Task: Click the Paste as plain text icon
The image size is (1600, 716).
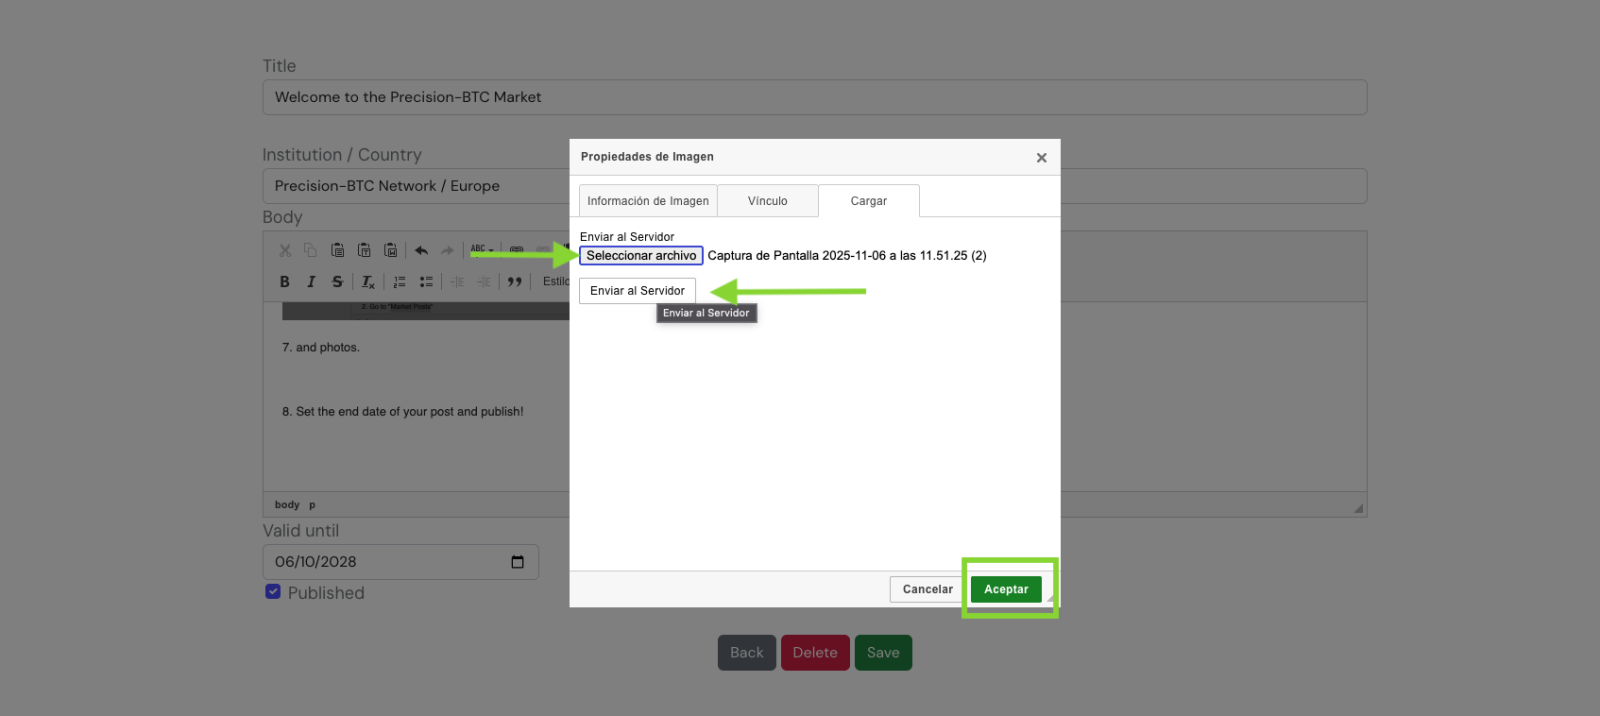Action: [x=364, y=250]
